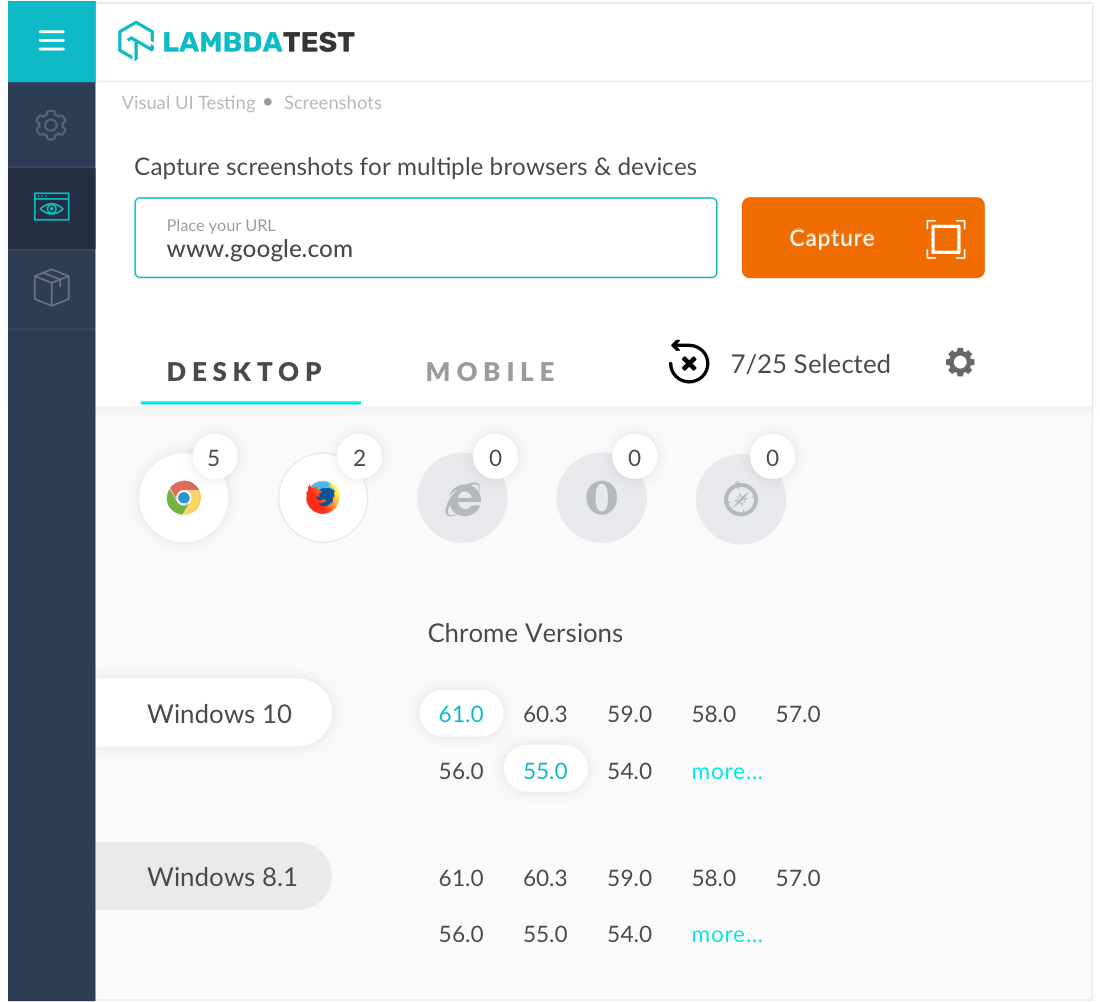Select the Safari browser icon

[741, 498]
